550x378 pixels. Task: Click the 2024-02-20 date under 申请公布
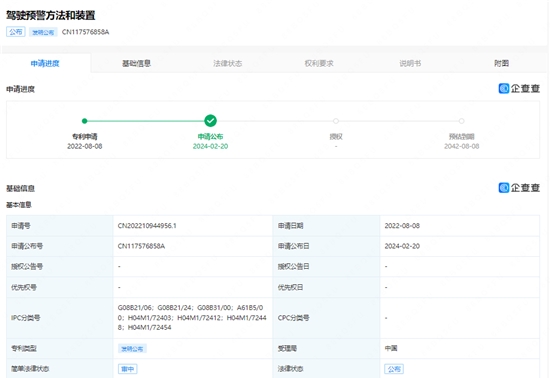coord(210,146)
